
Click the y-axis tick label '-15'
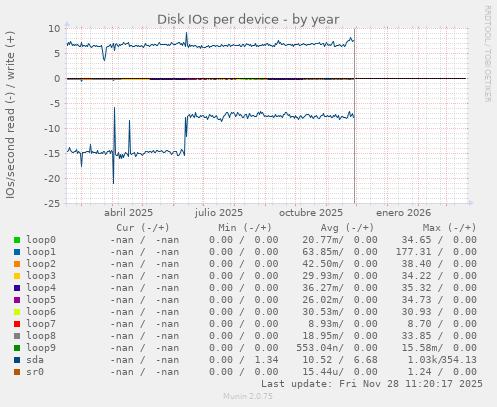pos(52,154)
